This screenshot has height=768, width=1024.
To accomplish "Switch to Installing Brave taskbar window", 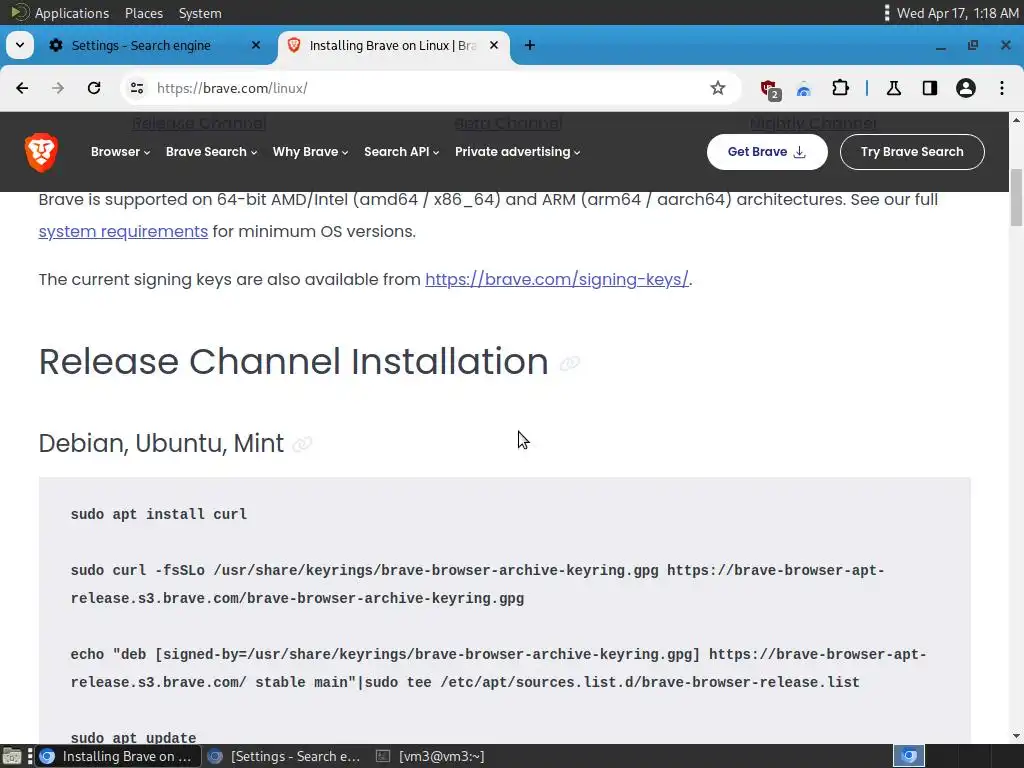I will coord(116,756).
